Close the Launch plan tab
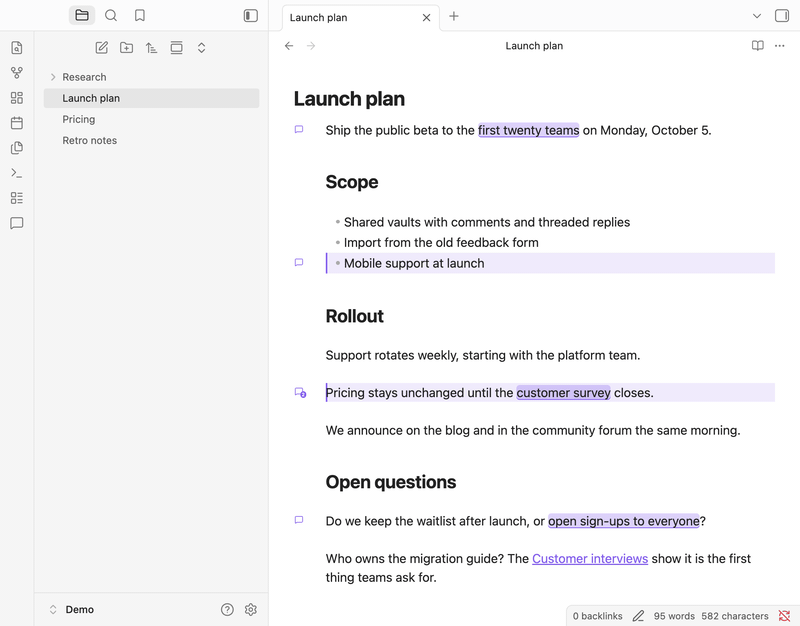800x626 pixels. 427,17
